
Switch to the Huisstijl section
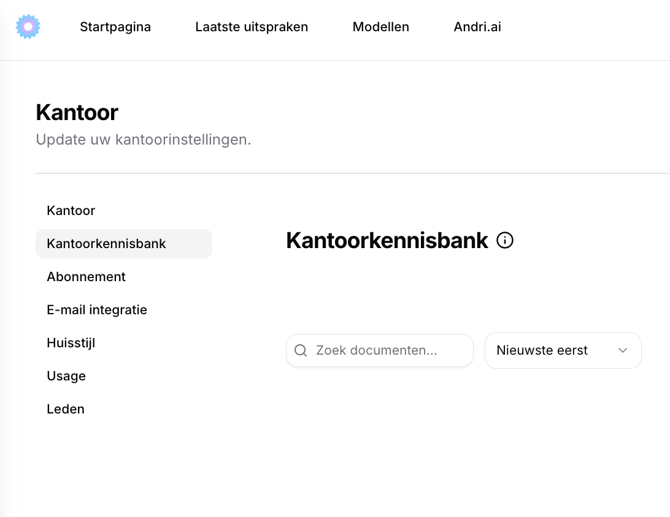pos(71,343)
